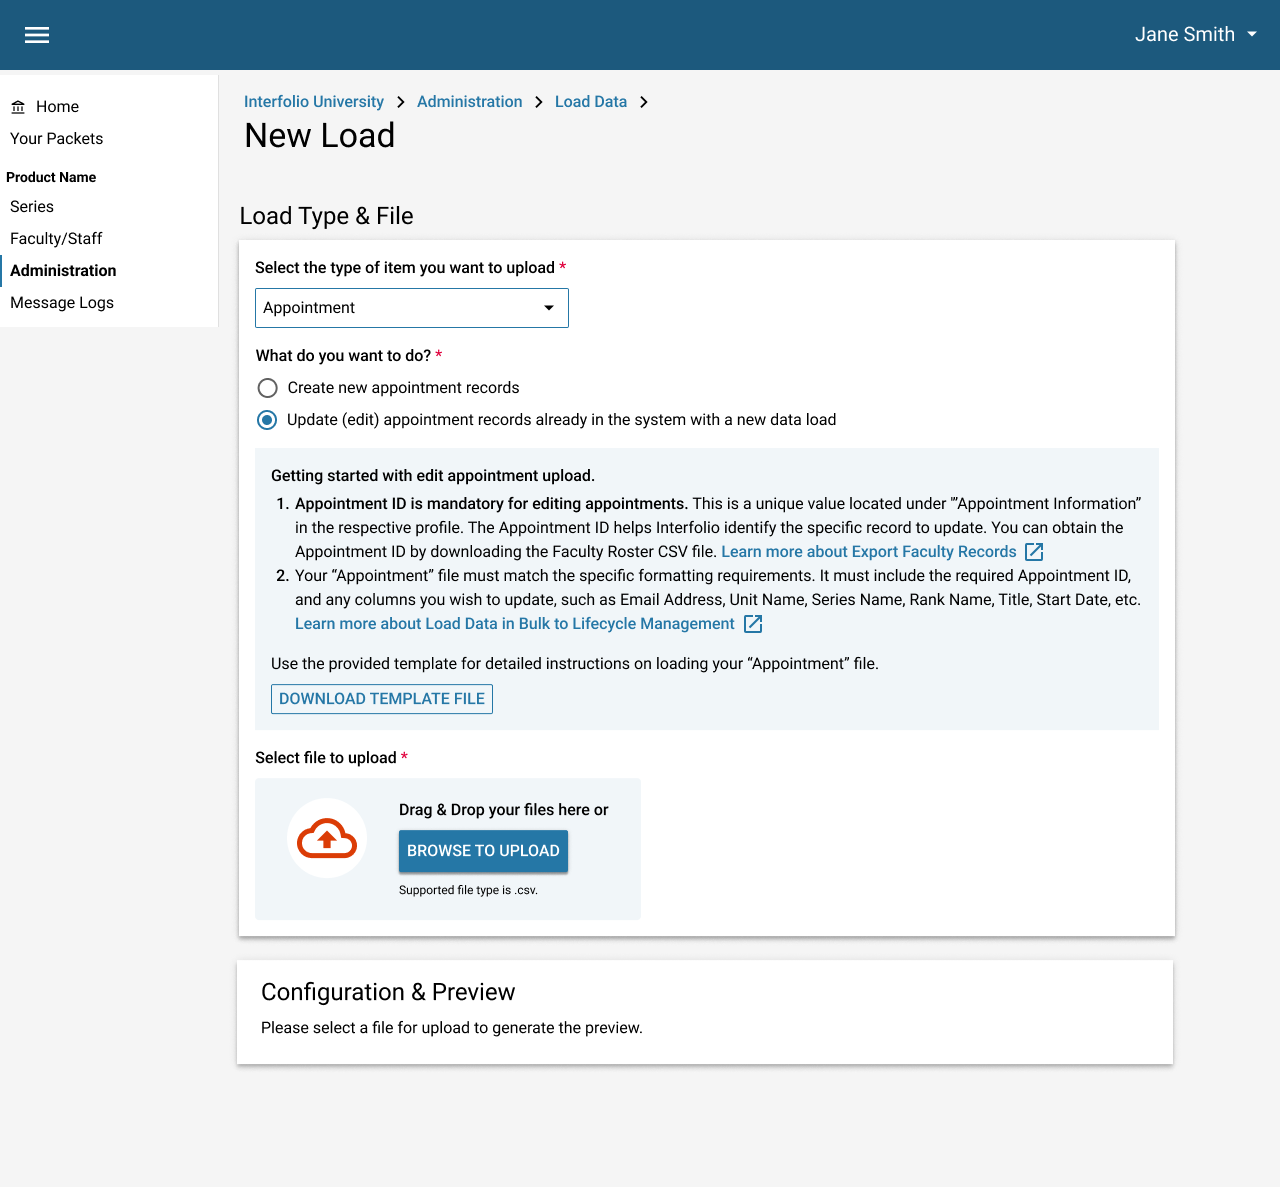Image resolution: width=1280 pixels, height=1187 pixels.
Task: Click the Home building icon in sidebar
Action: click(18, 107)
